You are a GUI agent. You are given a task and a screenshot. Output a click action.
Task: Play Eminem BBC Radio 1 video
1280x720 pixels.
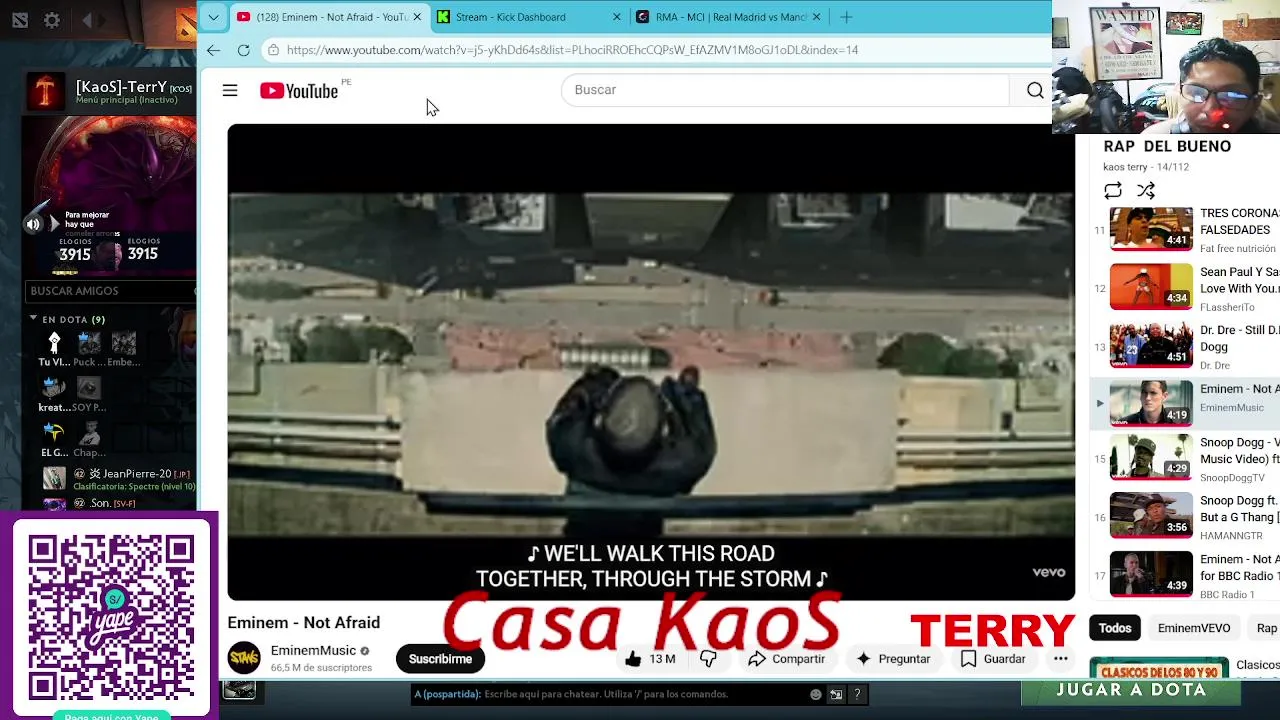1151,574
